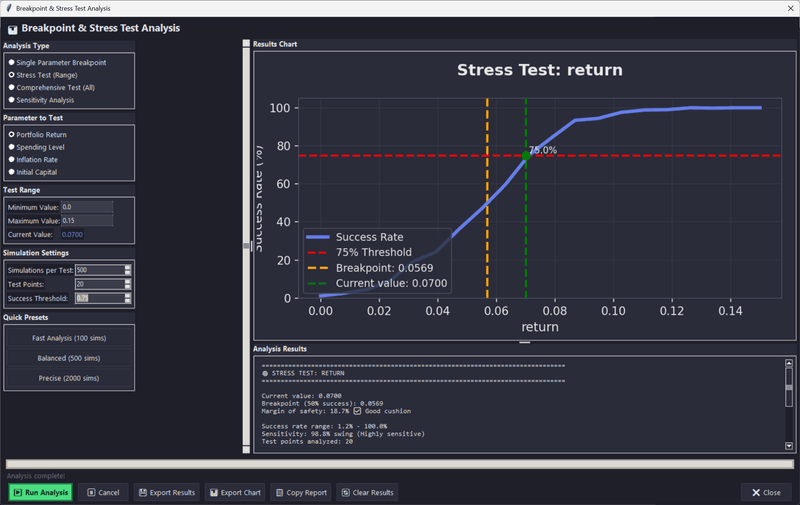800x505 pixels.
Task: Click the Close button at bottom right
Action: 766,492
